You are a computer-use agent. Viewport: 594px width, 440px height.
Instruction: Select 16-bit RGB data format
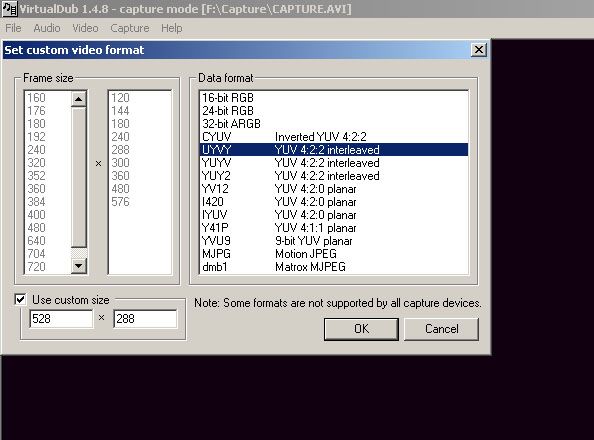[334, 98]
